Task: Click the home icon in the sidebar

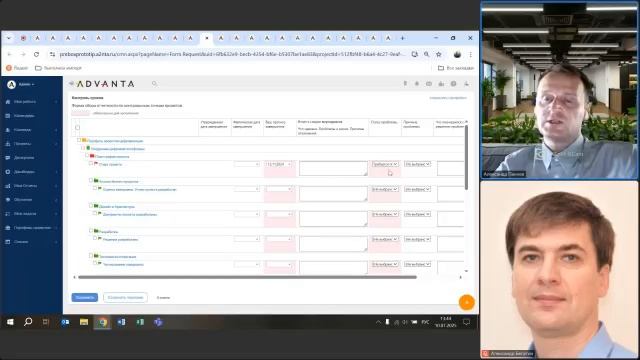Action: [8, 102]
